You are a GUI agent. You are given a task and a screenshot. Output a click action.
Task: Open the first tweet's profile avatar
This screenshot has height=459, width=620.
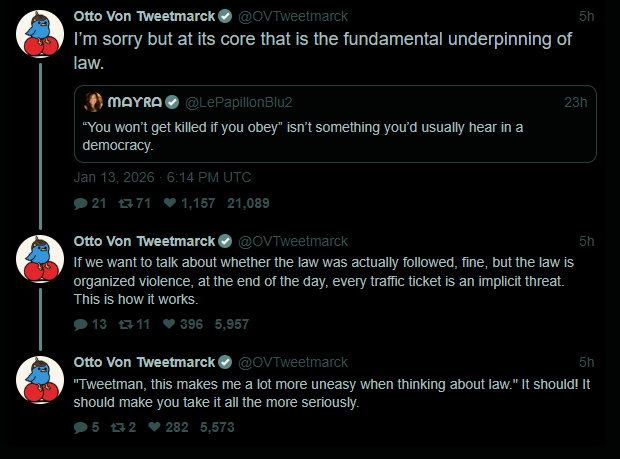click(41, 38)
